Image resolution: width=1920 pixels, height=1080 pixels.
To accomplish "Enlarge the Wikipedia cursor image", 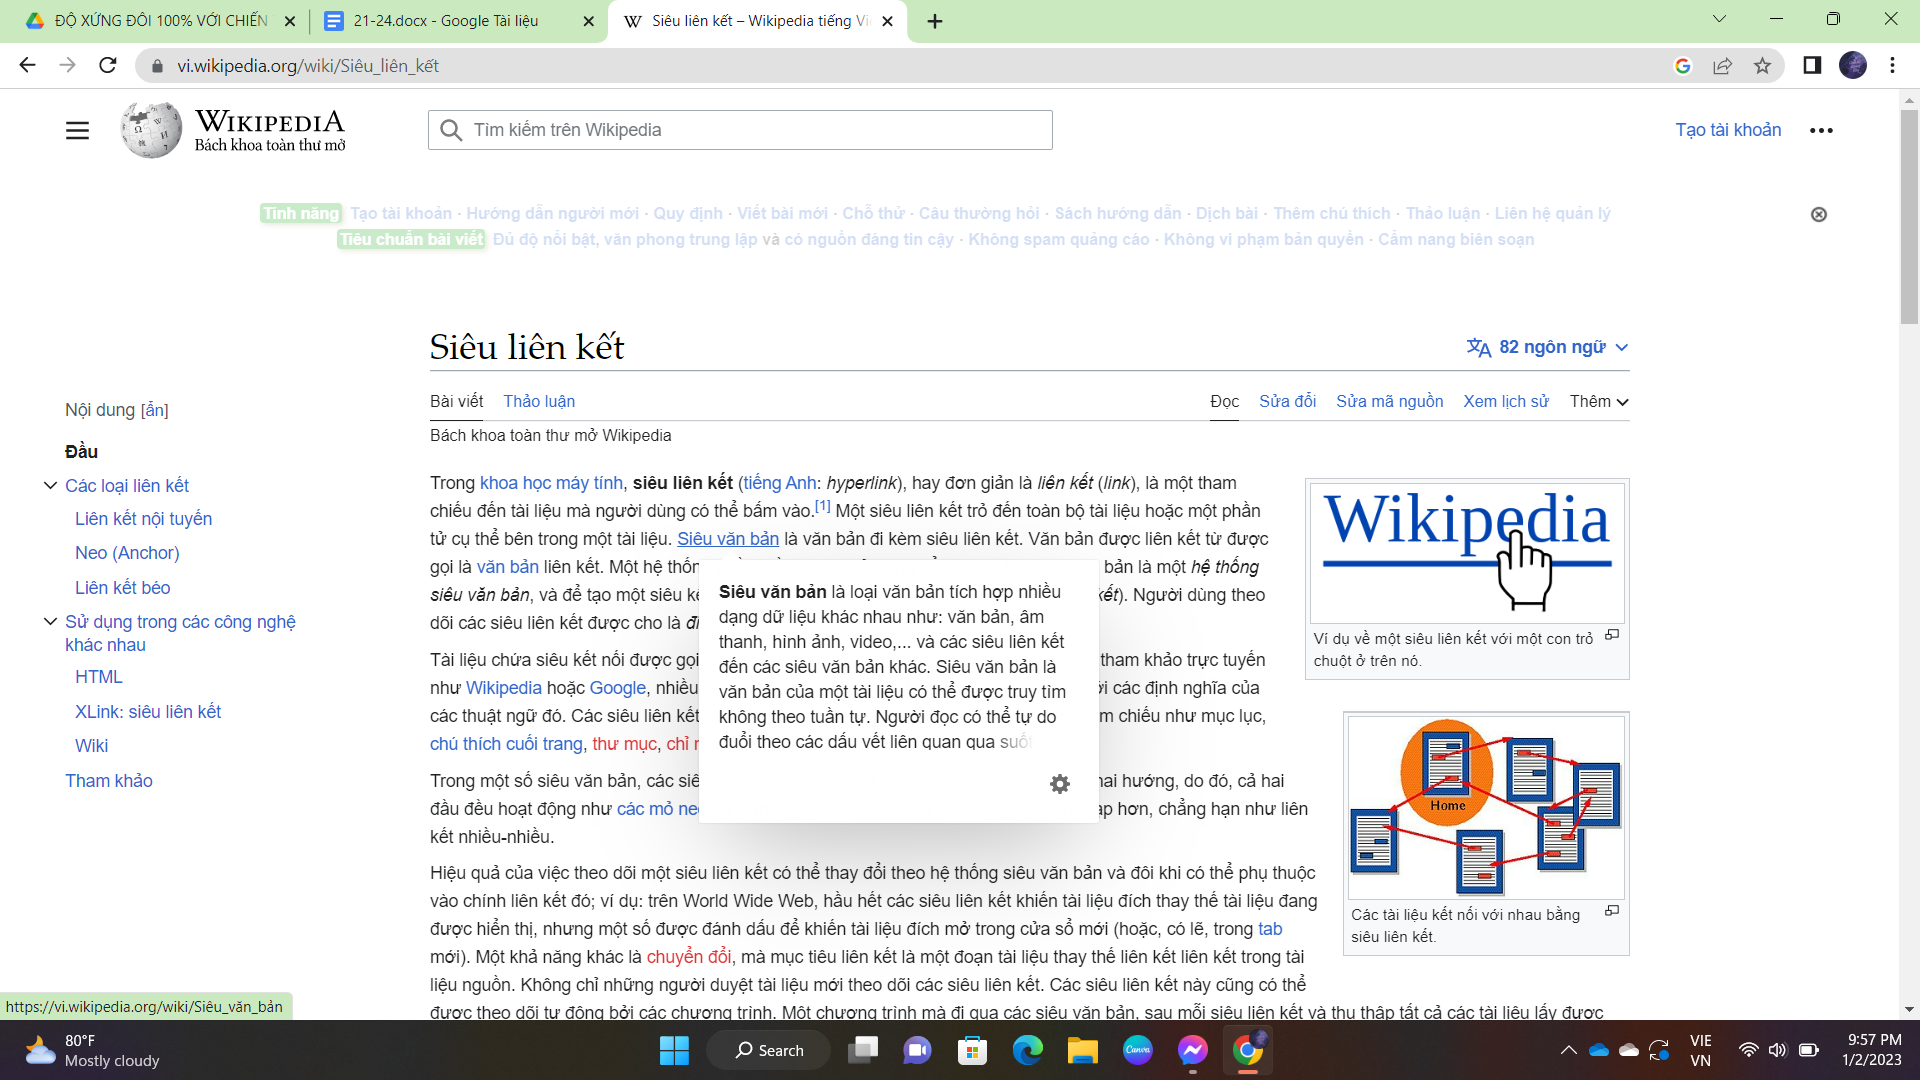I will coord(1611,635).
